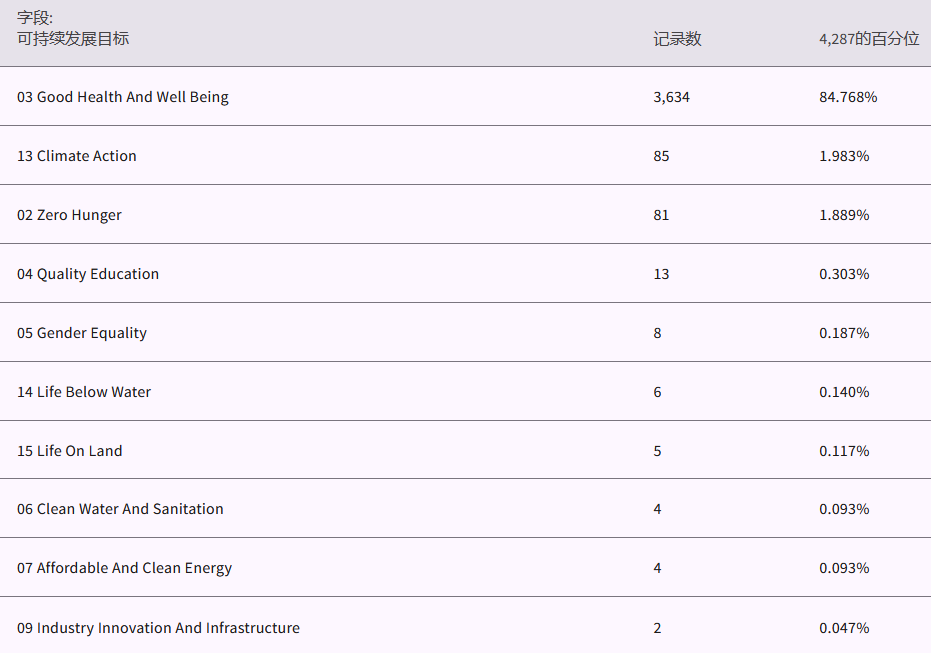
Task: Select 06 Clean Water And Sanitation label
Action: pyautogui.click(x=120, y=509)
